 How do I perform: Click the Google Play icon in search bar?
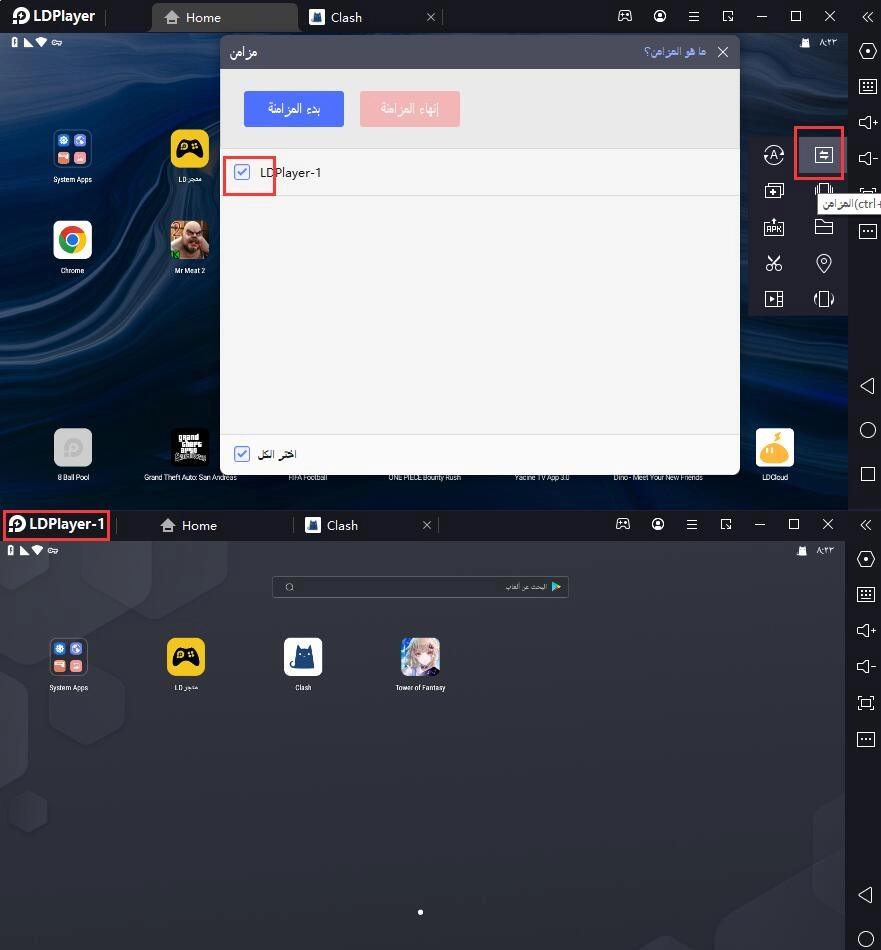(556, 586)
